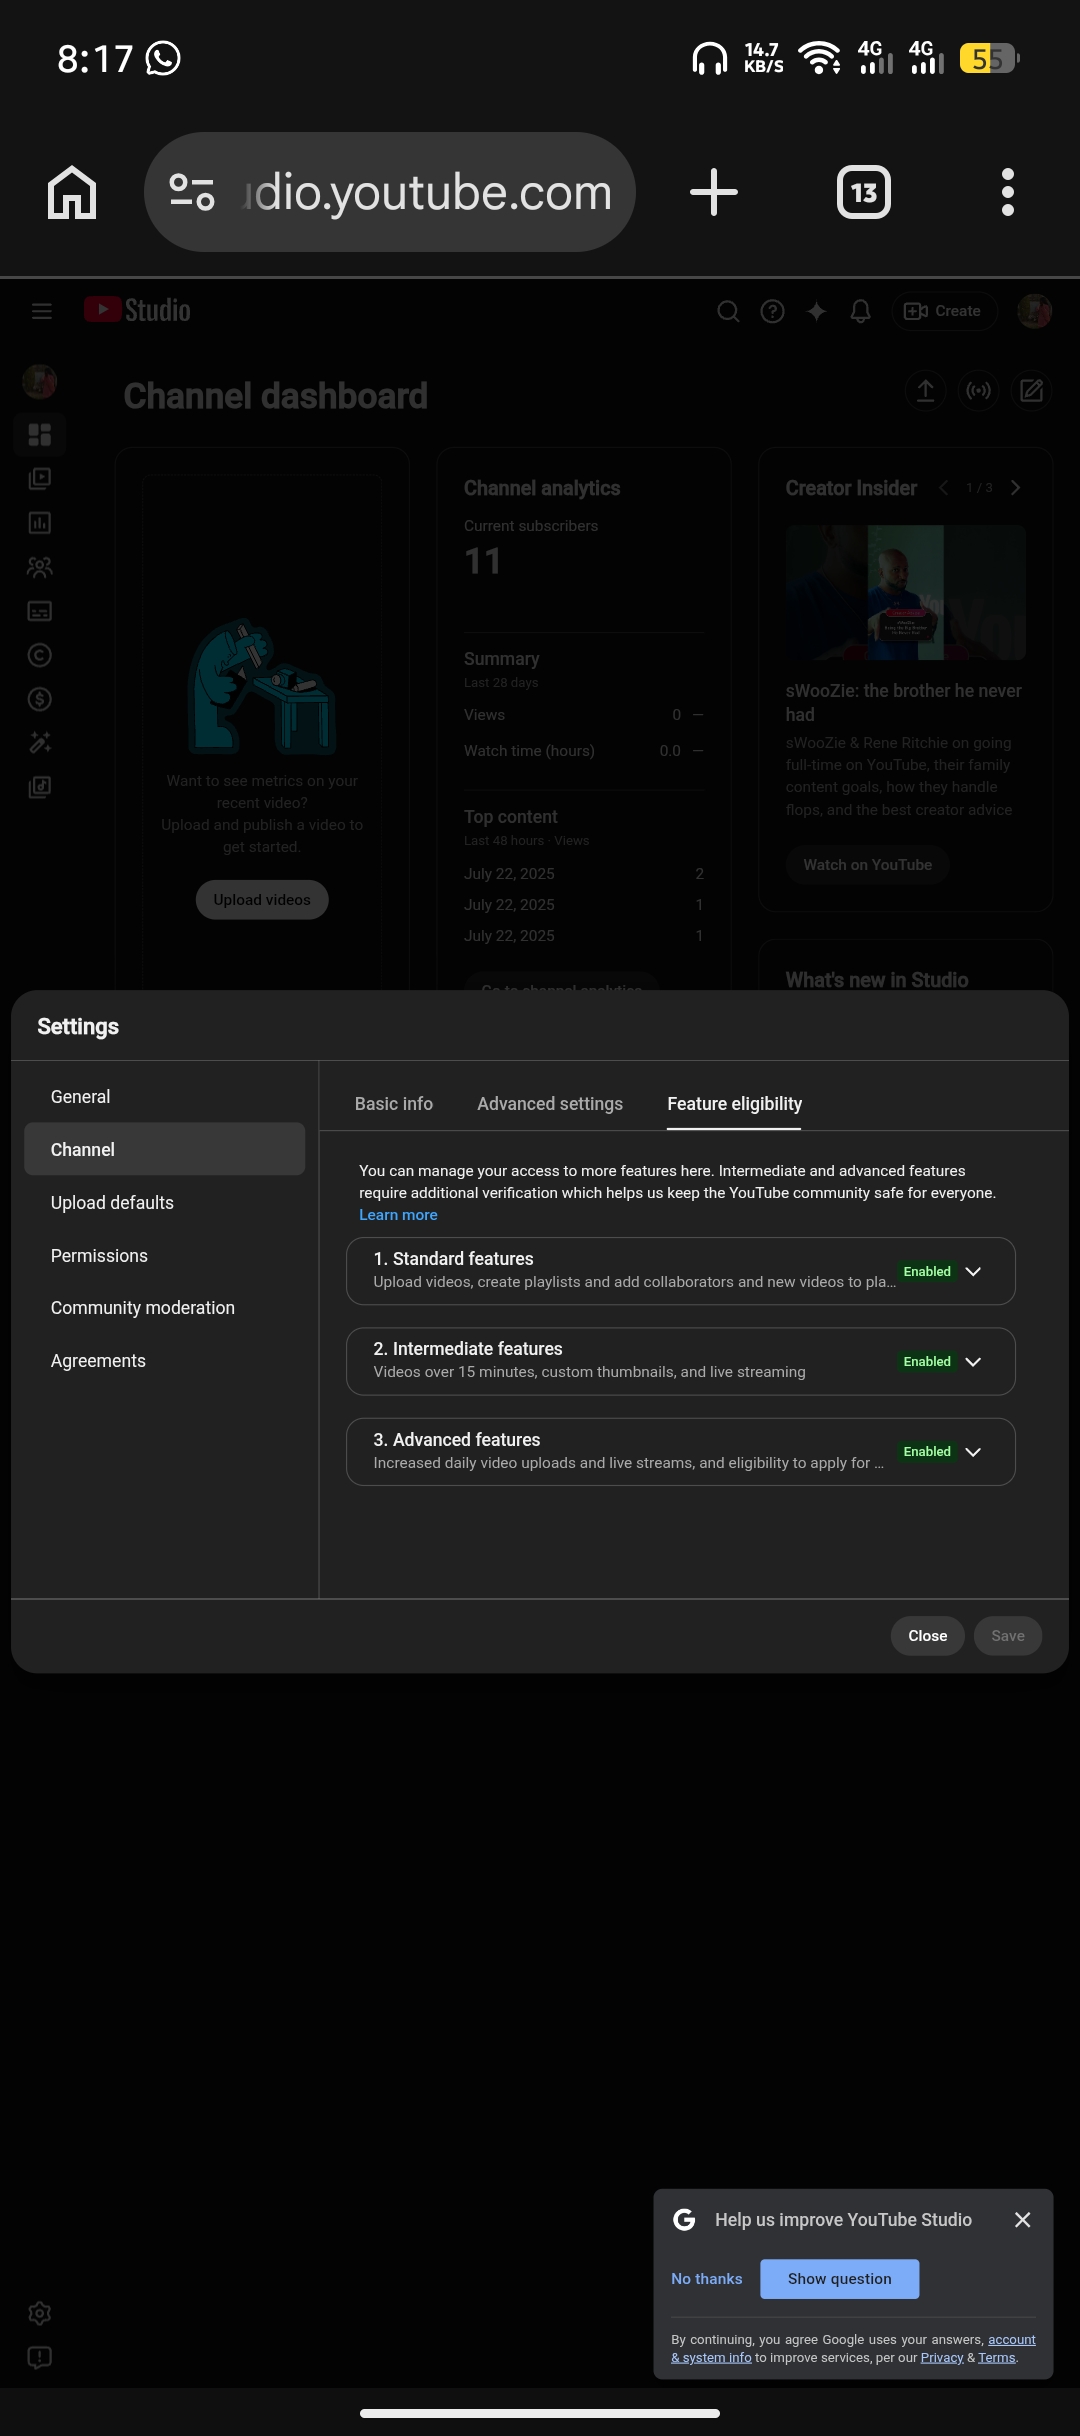Image resolution: width=1080 pixels, height=2436 pixels.
Task: Select Channel in Settings menu
Action: tap(165, 1149)
